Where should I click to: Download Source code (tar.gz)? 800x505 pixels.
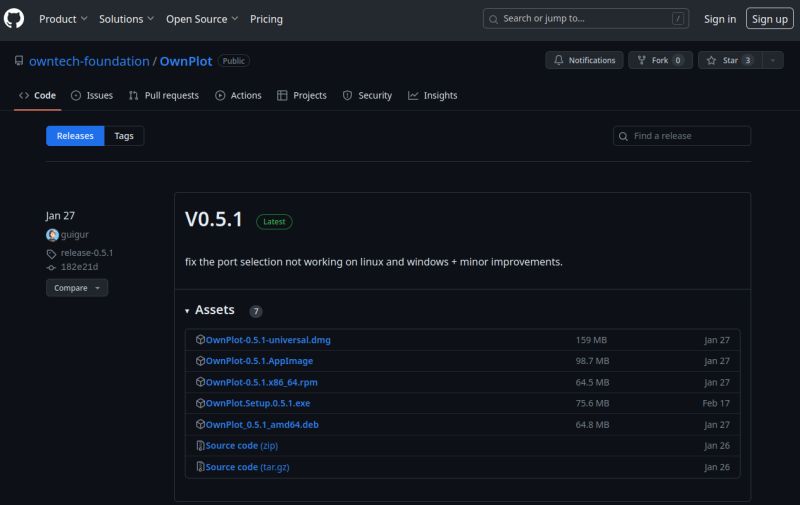(247, 467)
